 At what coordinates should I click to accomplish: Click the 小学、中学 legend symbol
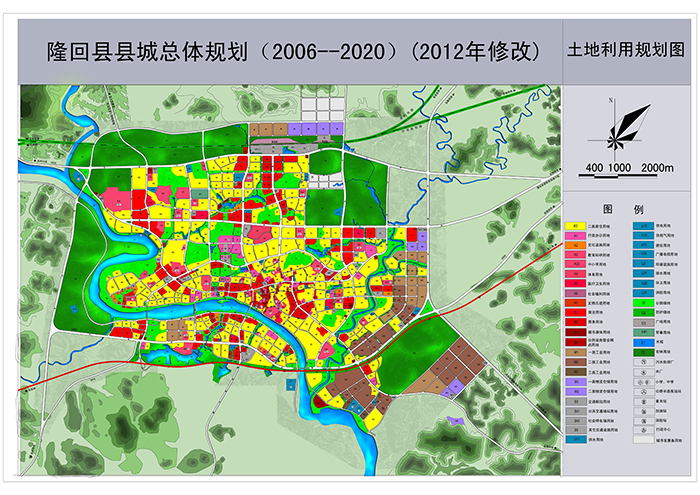pos(643,381)
